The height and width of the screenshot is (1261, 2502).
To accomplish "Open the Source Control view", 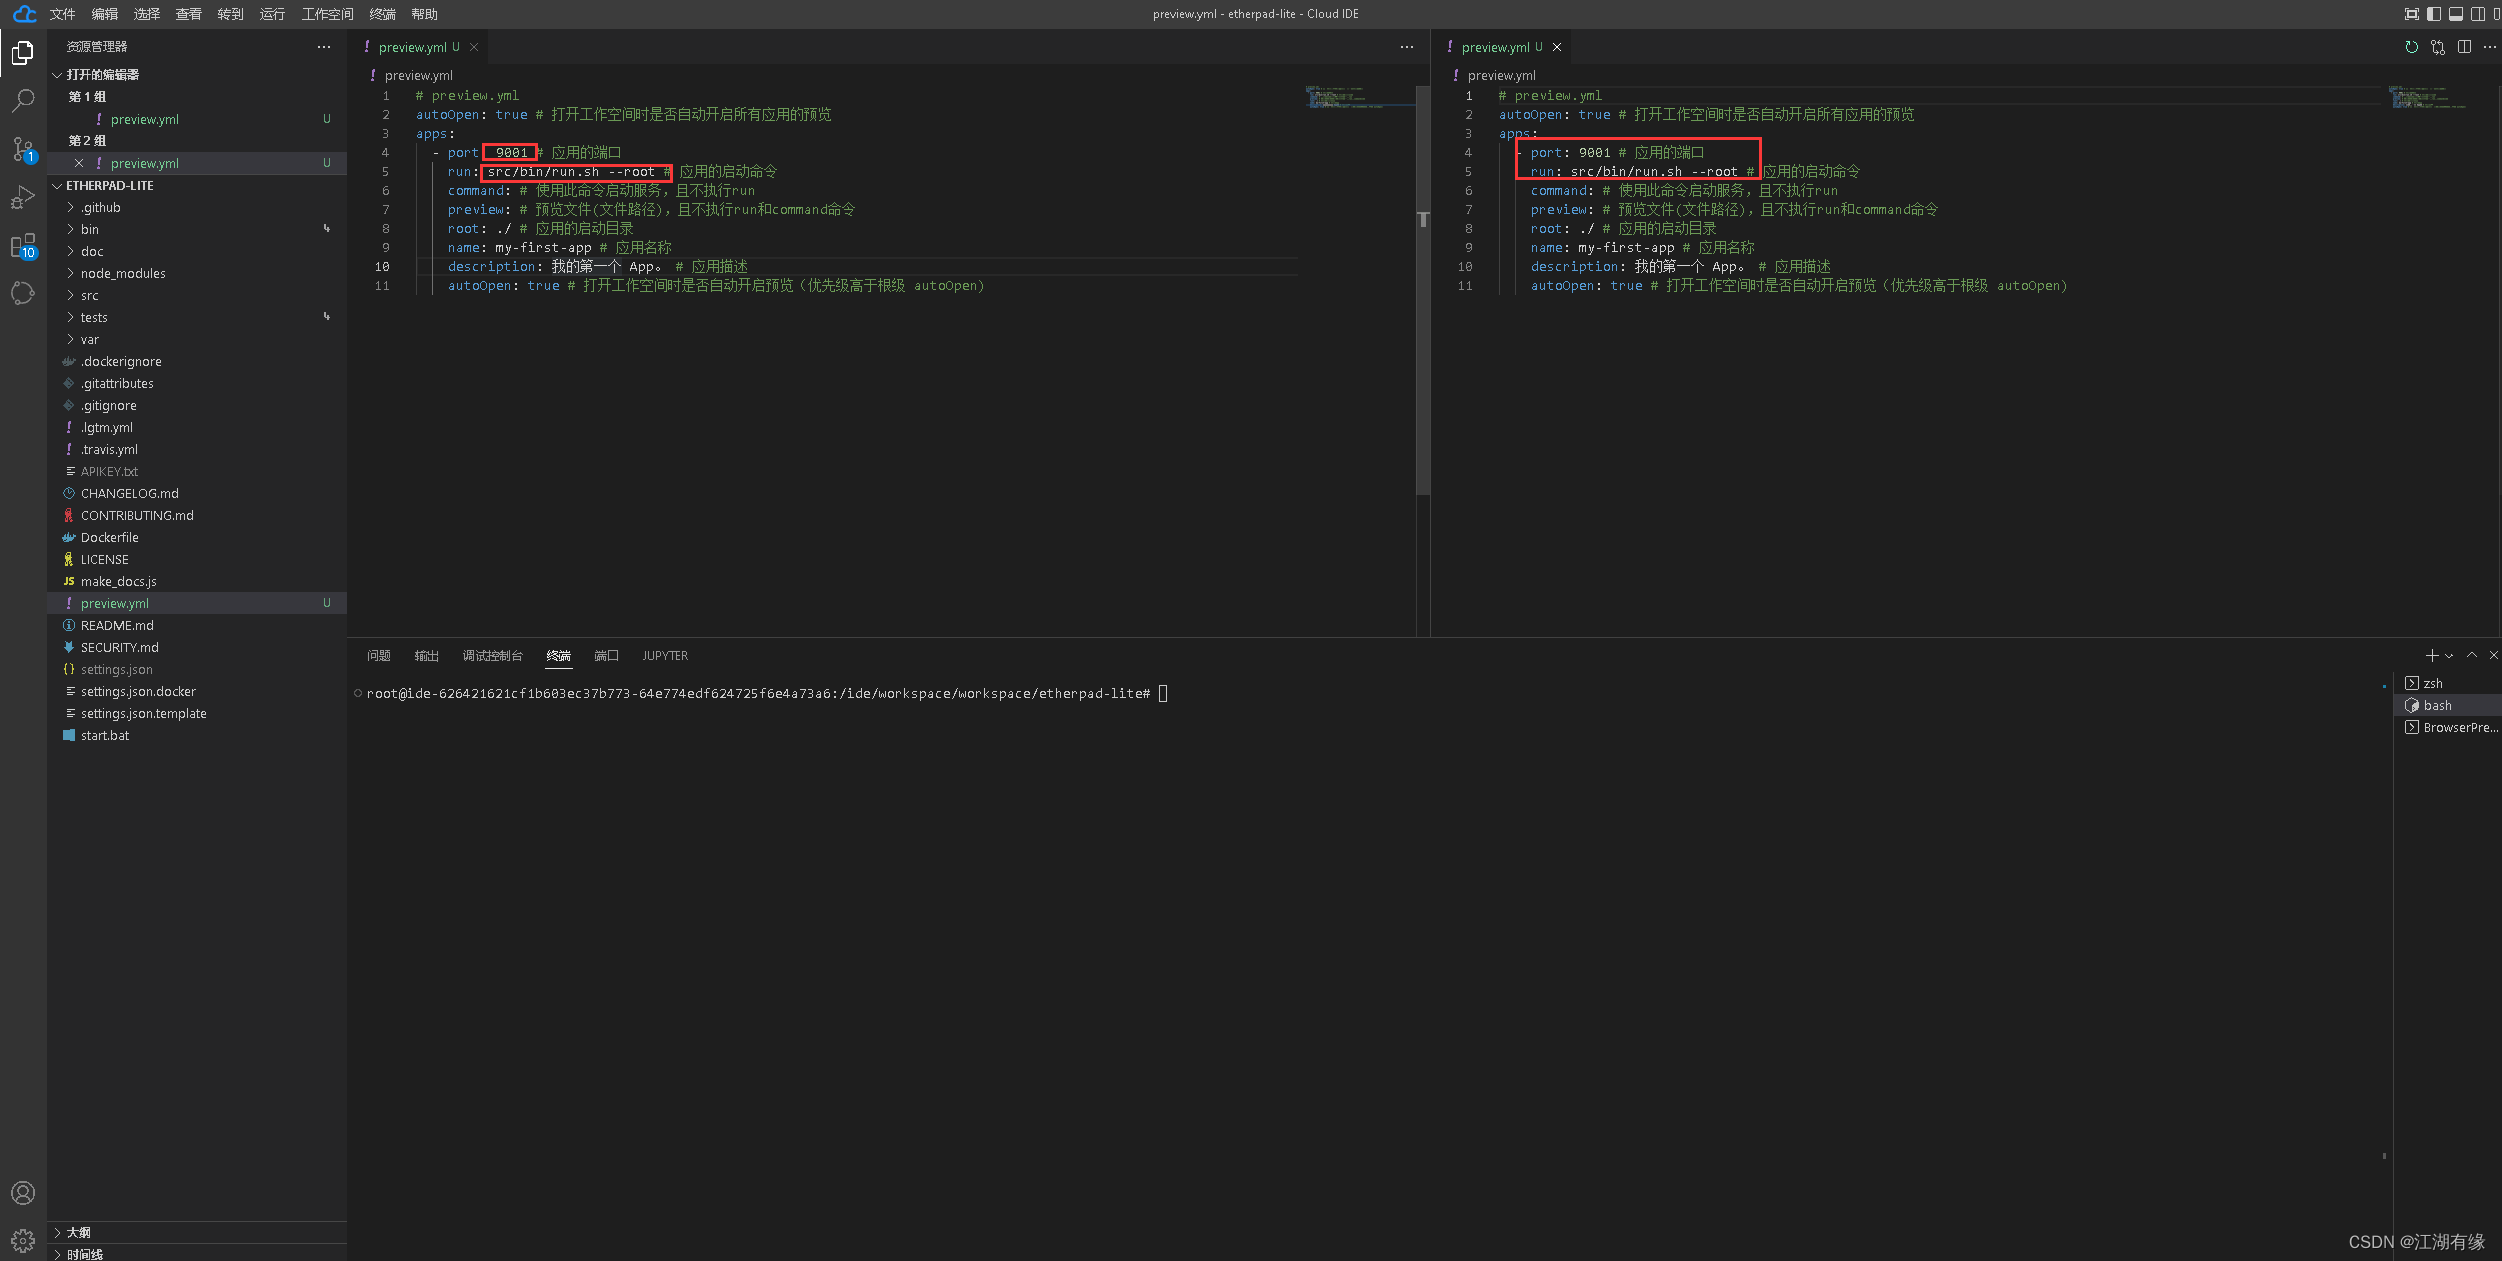I will (23, 149).
